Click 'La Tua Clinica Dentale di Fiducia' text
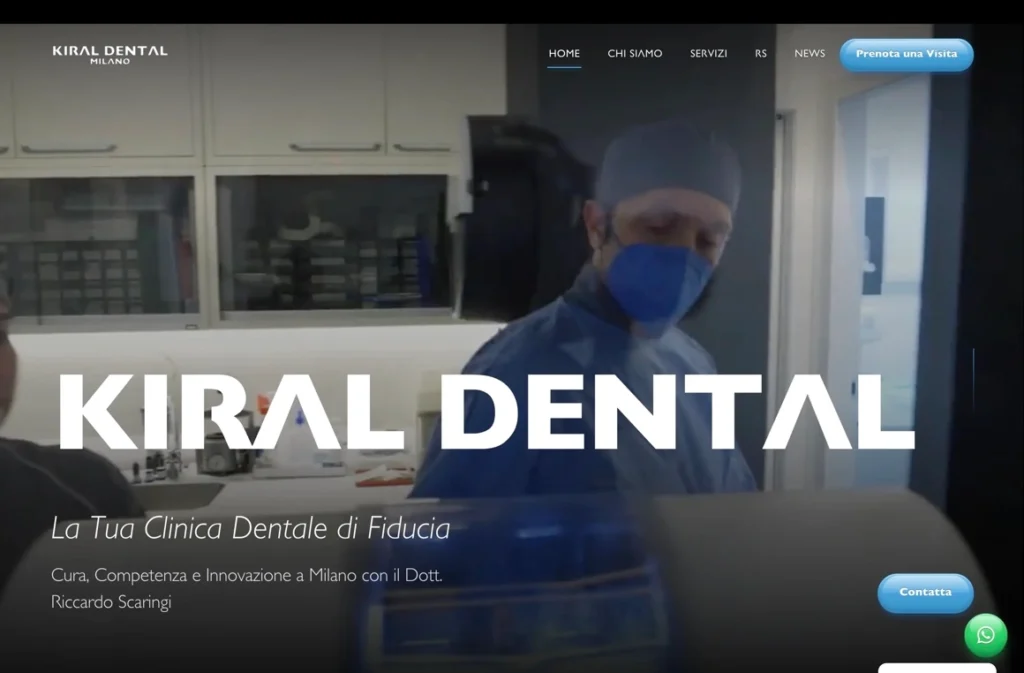 click(251, 528)
